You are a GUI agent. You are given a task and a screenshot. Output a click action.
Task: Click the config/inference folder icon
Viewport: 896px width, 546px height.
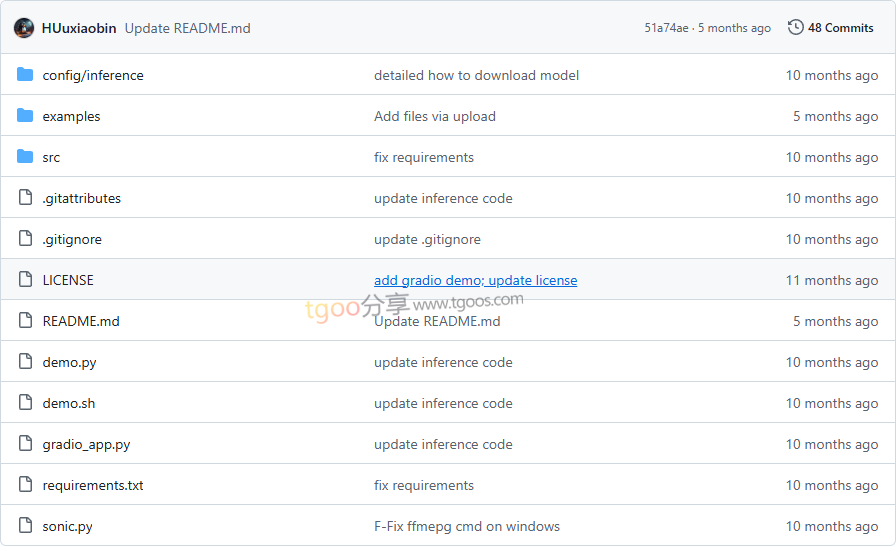click(x=25, y=75)
